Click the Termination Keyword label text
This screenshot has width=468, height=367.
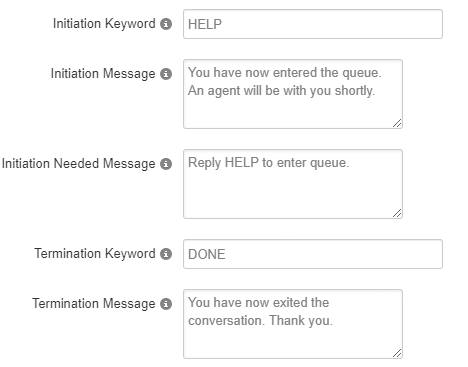[95, 254]
